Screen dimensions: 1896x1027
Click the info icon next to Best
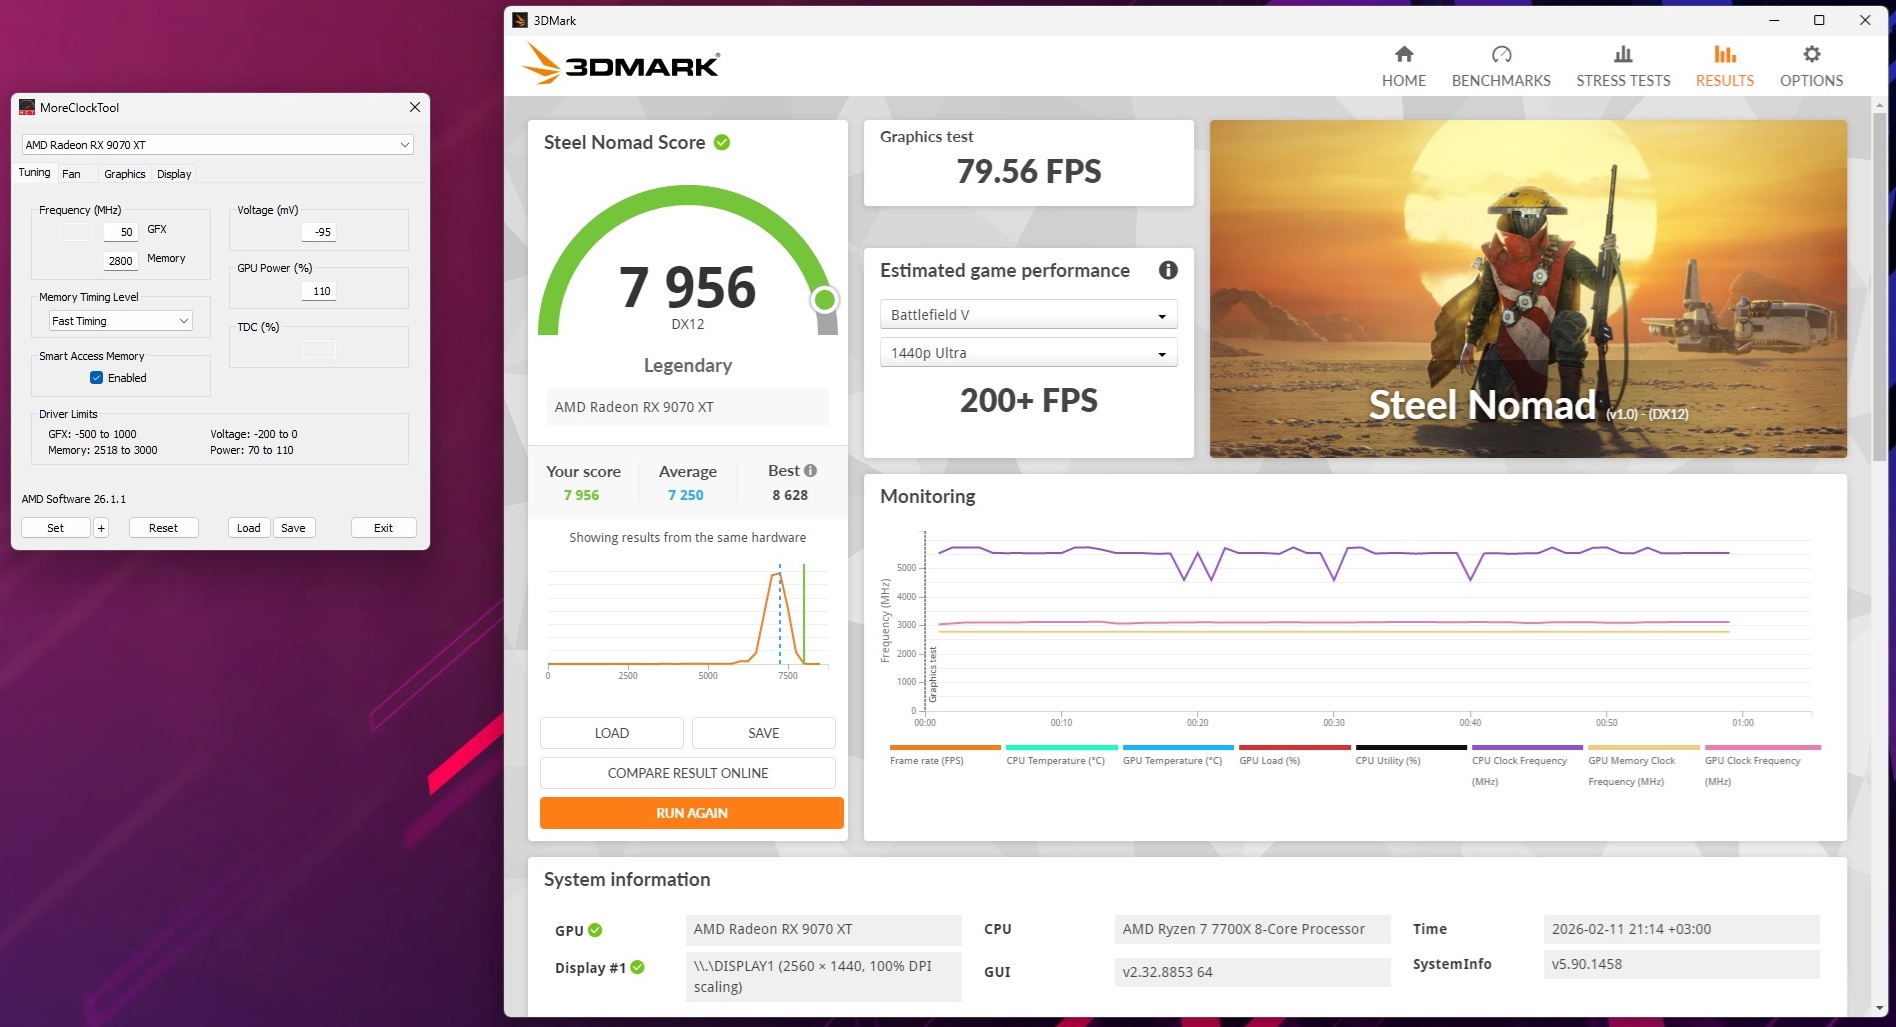810,470
